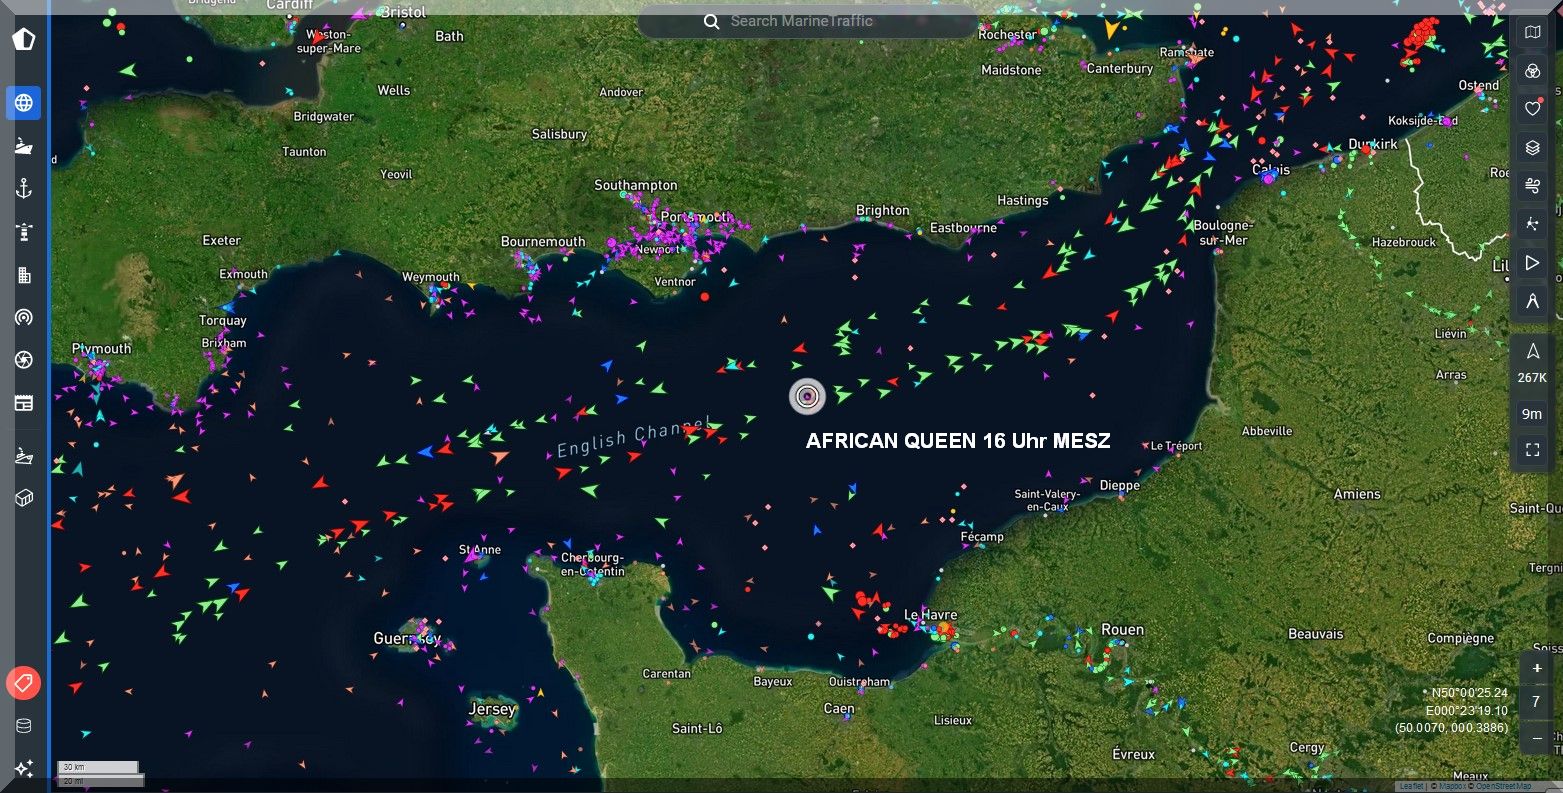1563x793 pixels.
Task: Open the photos camera-shutter icon
Action: point(23,360)
